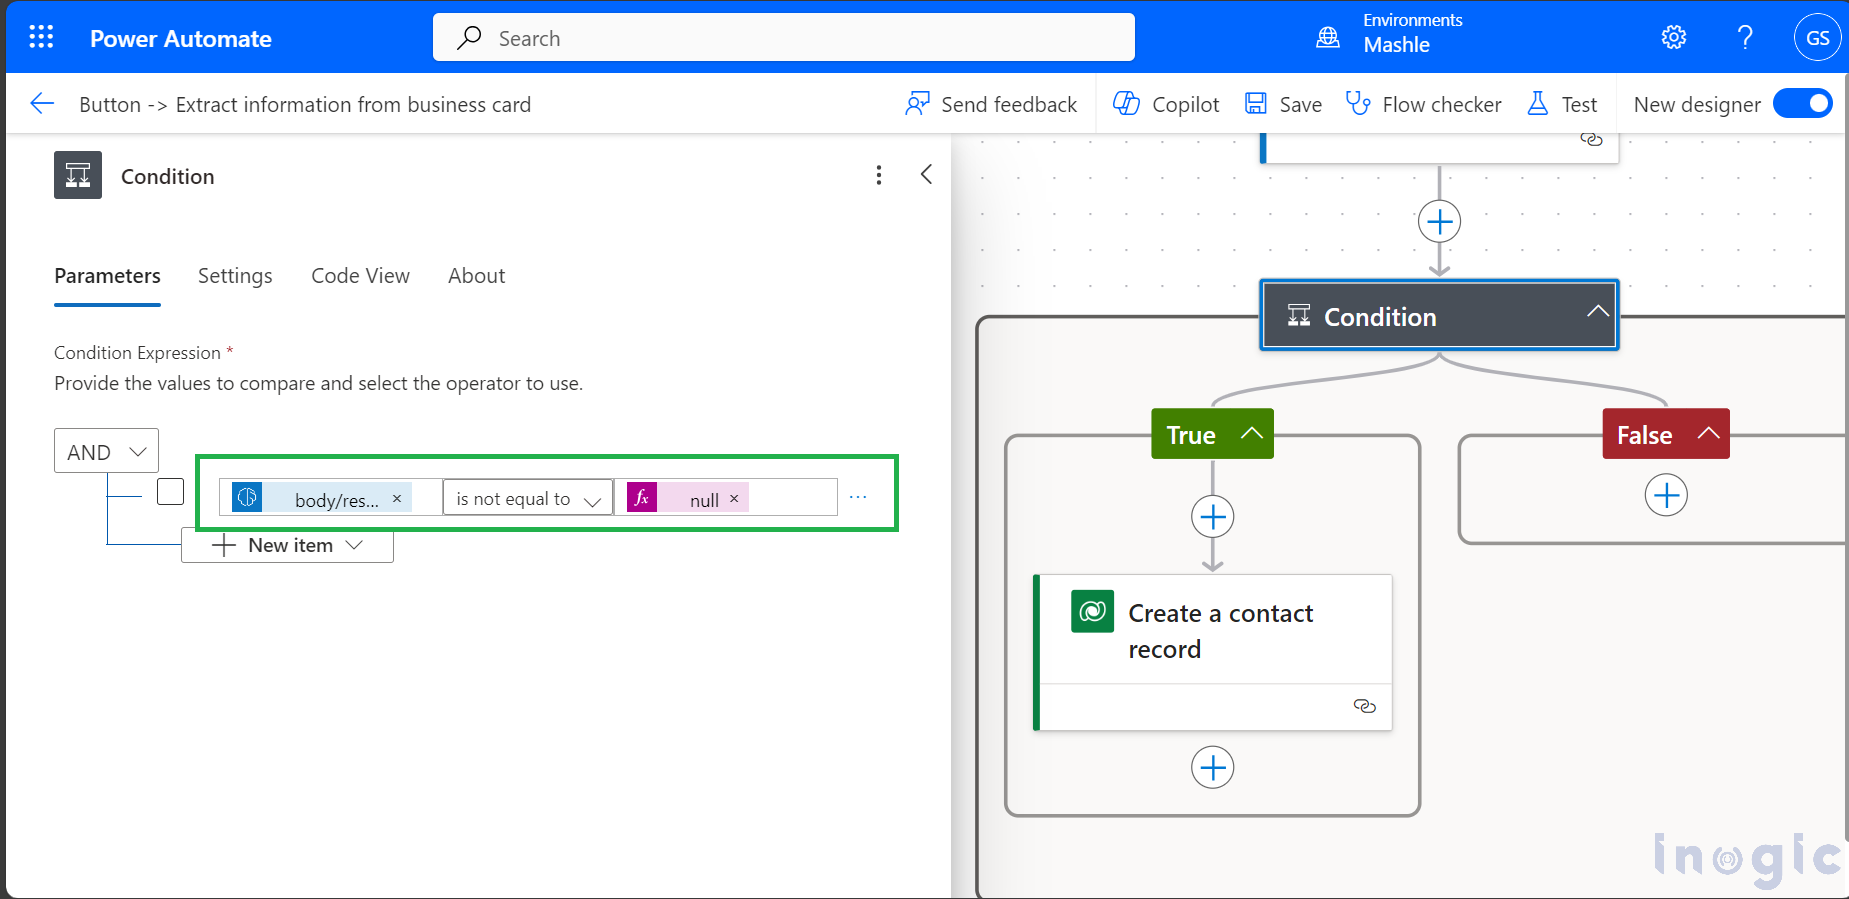1849x899 pixels.
Task: Open the 'is not equal to' dropdown
Action: pyautogui.click(x=527, y=498)
